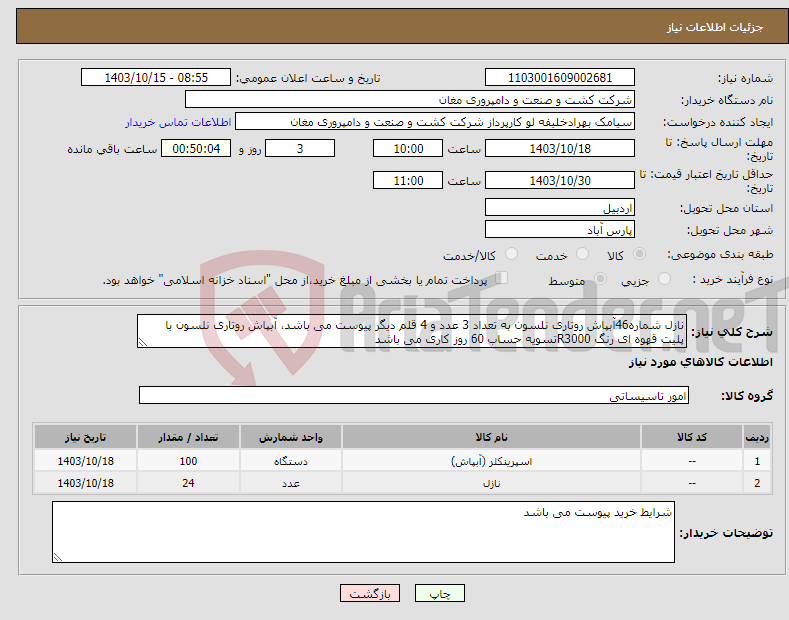Viewport: 789px width, 620px height.
Task: Click the resize handle of description textarea
Action: pyautogui.click(x=143, y=343)
